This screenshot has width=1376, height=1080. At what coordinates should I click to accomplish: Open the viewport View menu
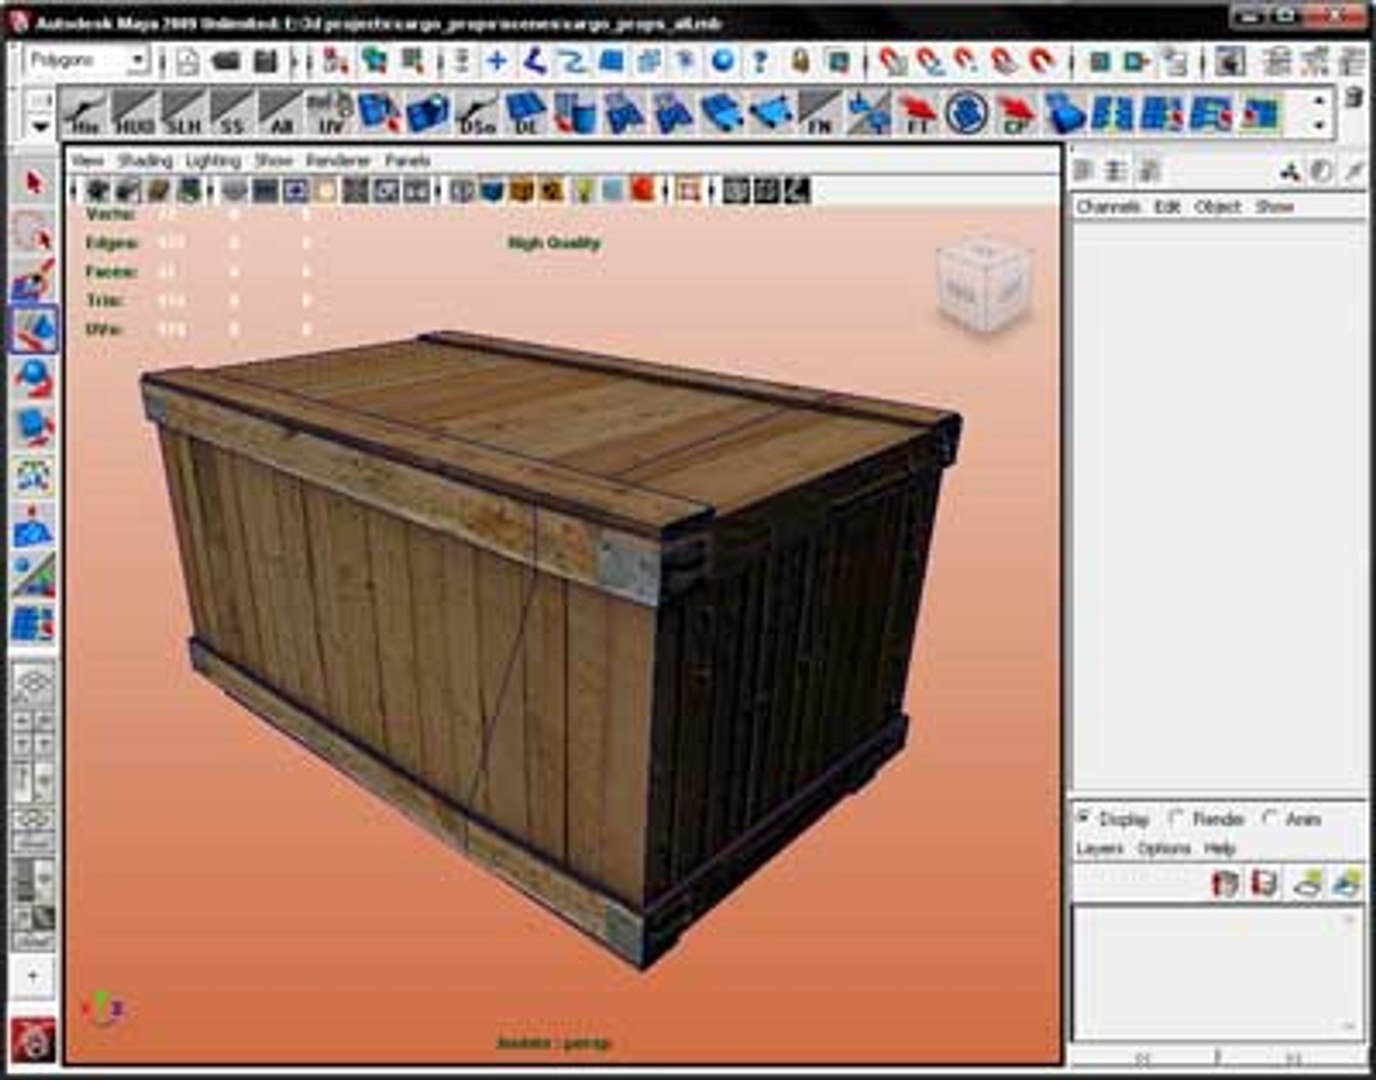coord(88,160)
